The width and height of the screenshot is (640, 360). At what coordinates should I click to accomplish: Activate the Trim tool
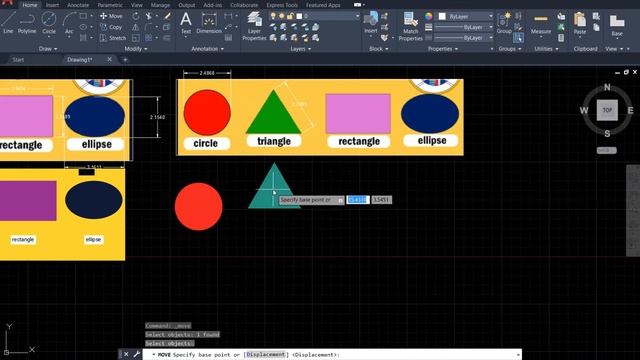149,16
